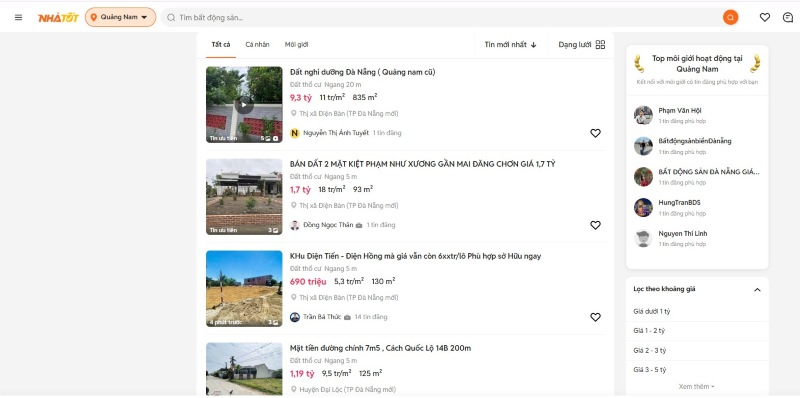Play video on Đất nghỉ dưỡng Đà Nẵng thumbnail

244,105
